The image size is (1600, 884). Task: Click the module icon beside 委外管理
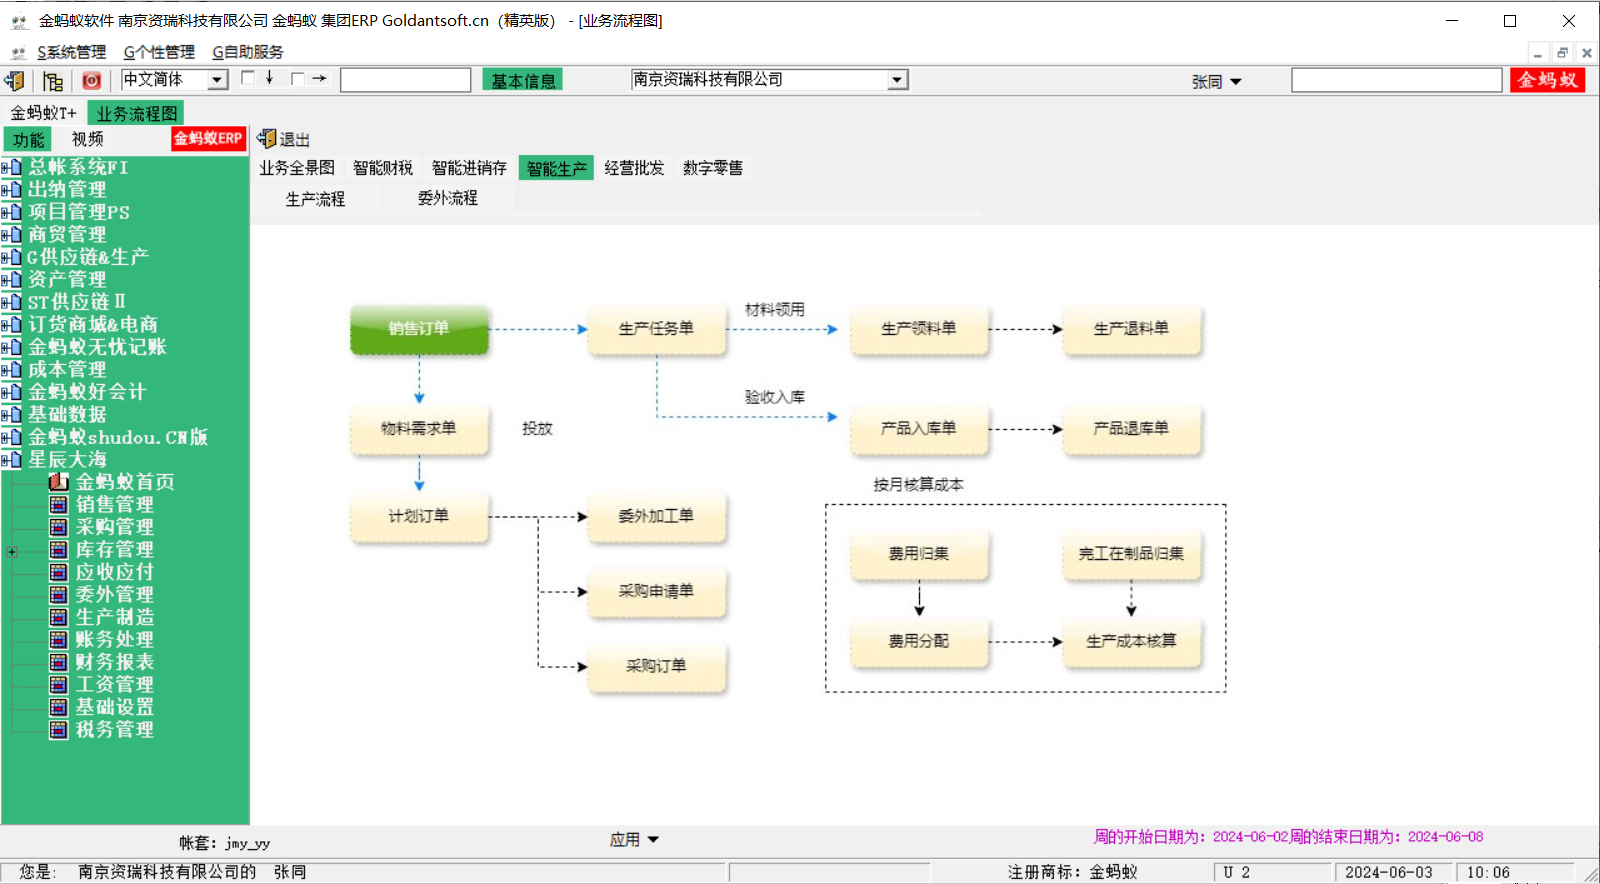tap(59, 594)
